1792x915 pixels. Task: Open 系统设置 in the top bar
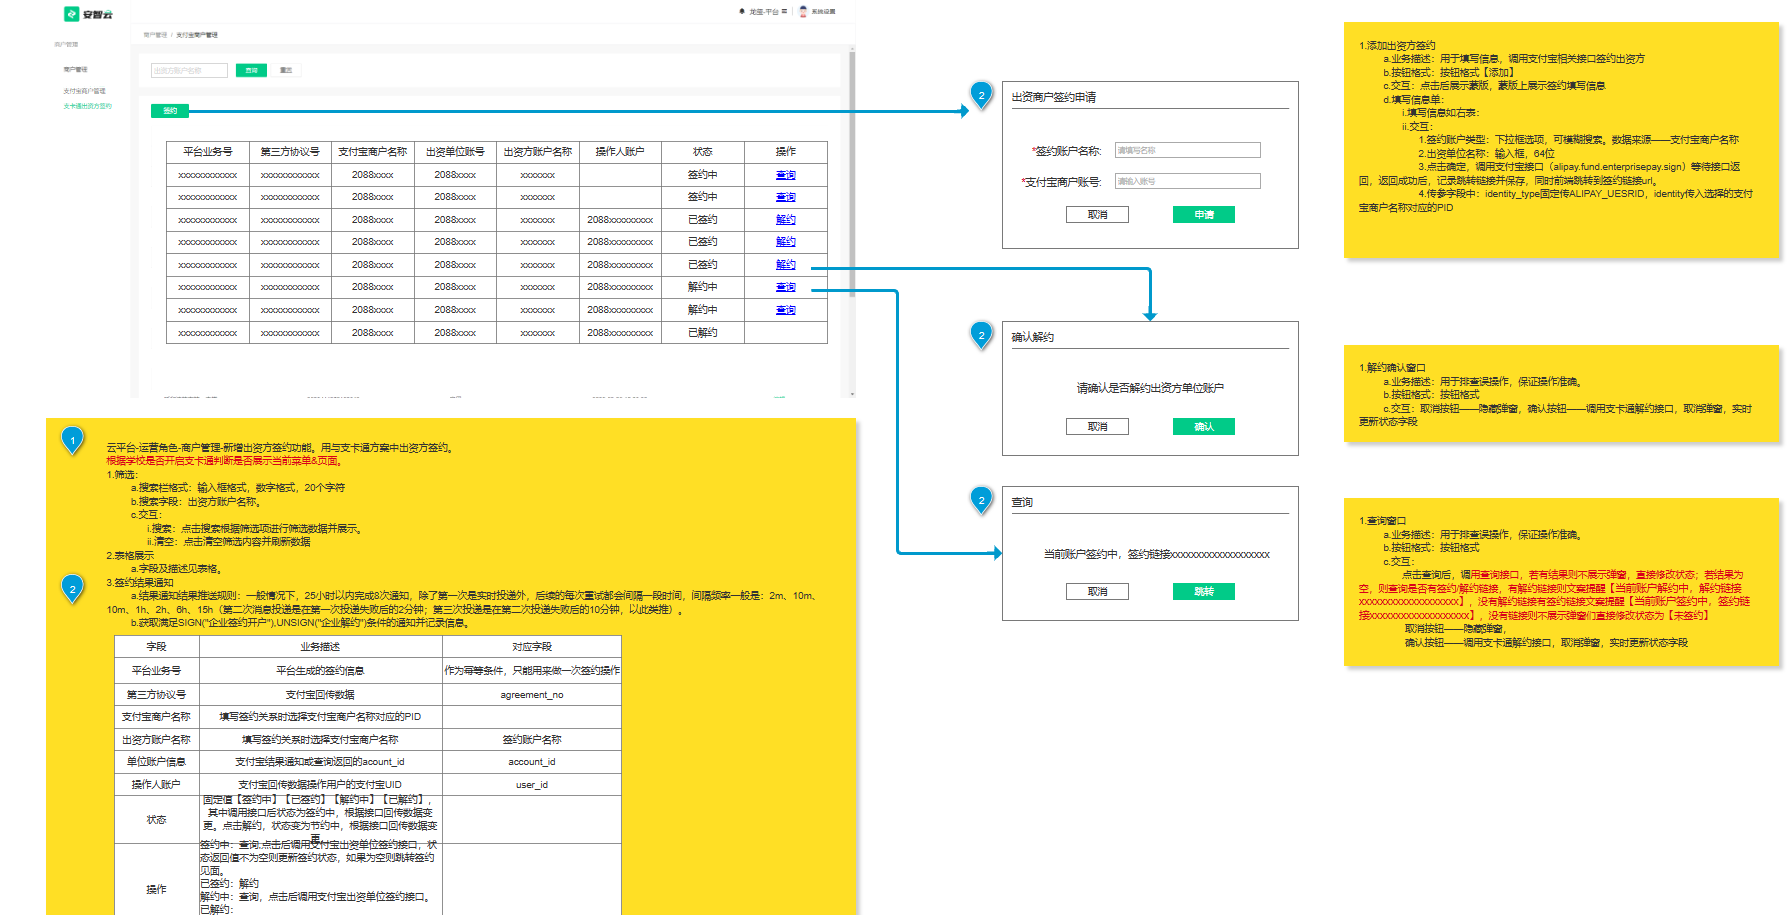823,12
